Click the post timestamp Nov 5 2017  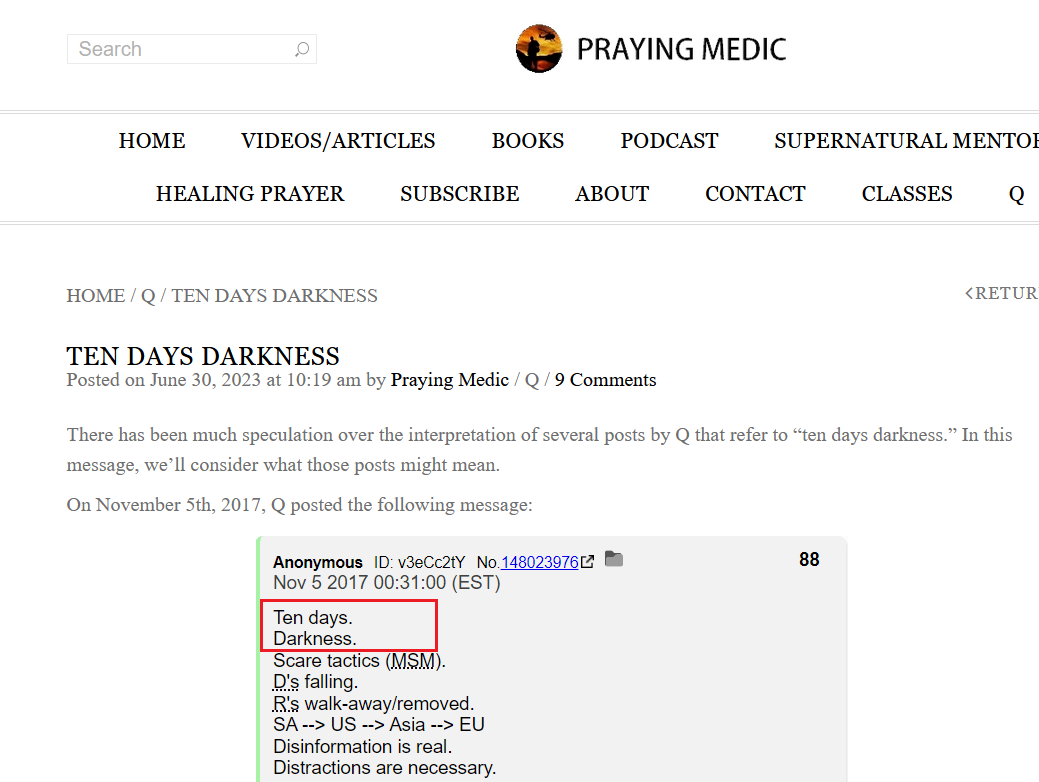[387, 583]
